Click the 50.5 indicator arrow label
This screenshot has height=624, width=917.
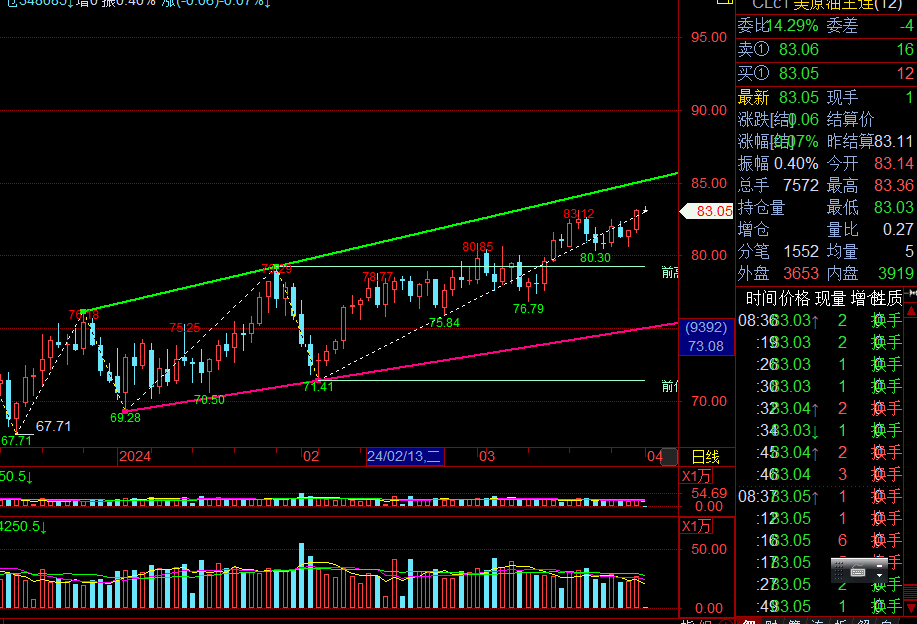tap(16, 475)
